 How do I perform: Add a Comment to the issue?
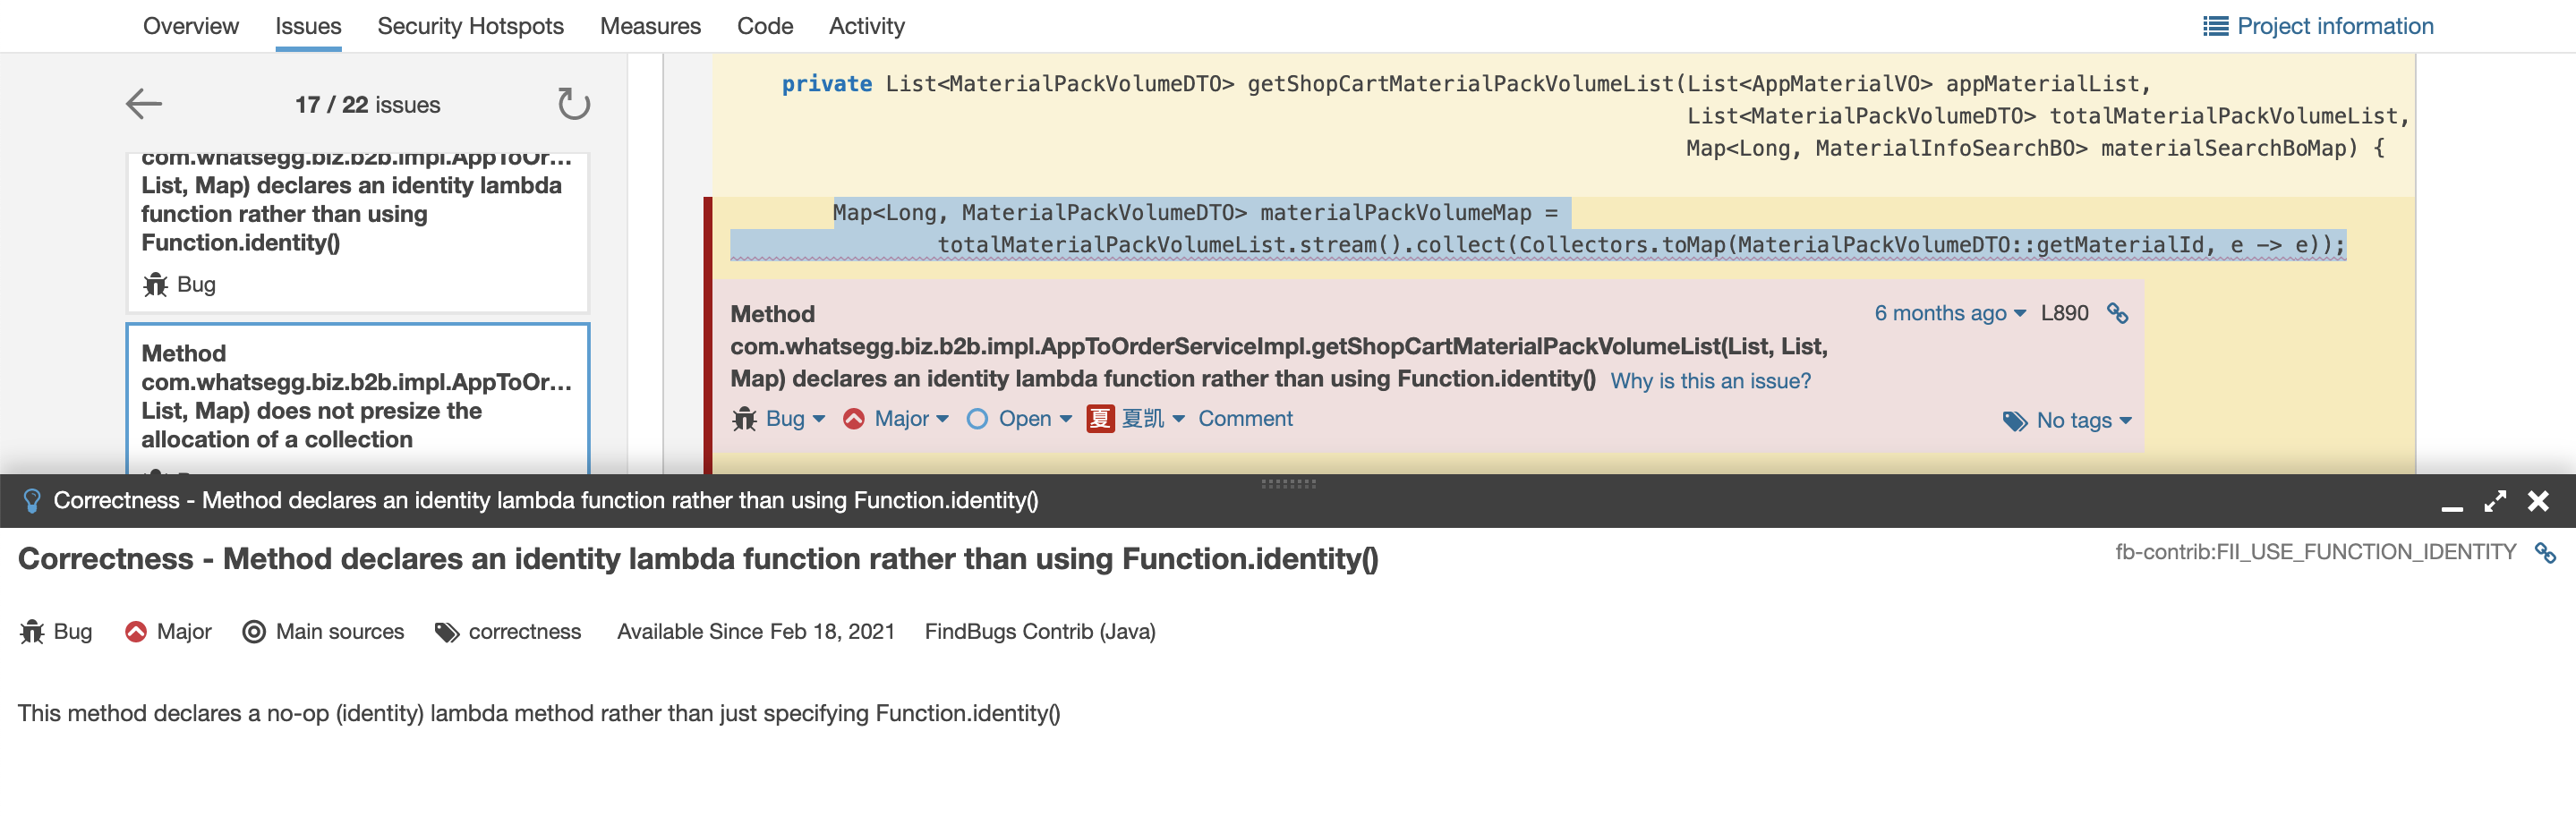click(x=1245, y=419)
